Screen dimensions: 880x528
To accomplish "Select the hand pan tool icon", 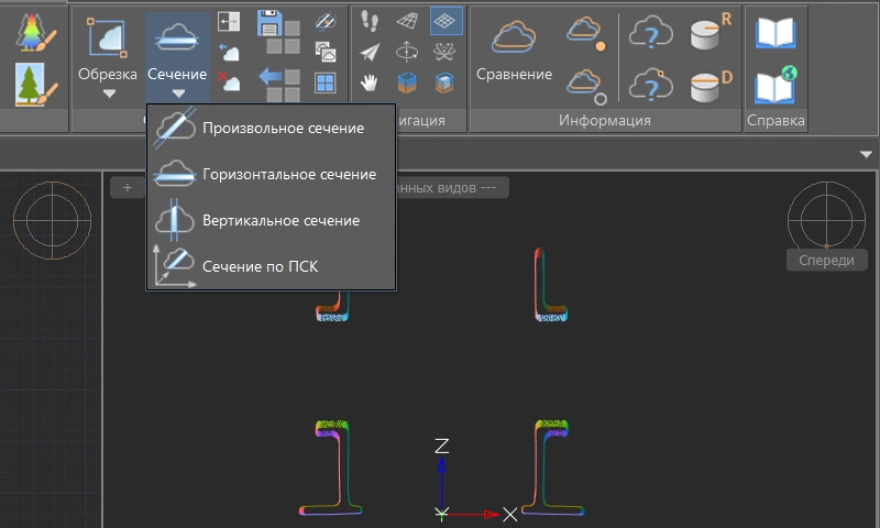I will point(370,82).
